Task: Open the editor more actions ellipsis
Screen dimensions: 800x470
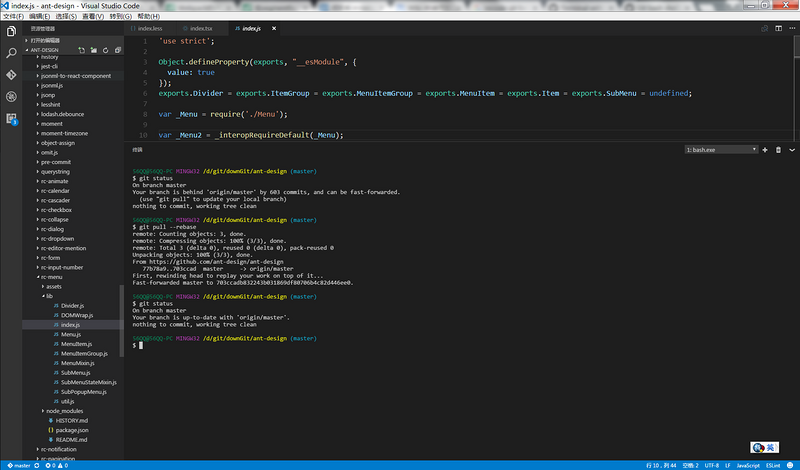Action: click(x=792, y=29)
